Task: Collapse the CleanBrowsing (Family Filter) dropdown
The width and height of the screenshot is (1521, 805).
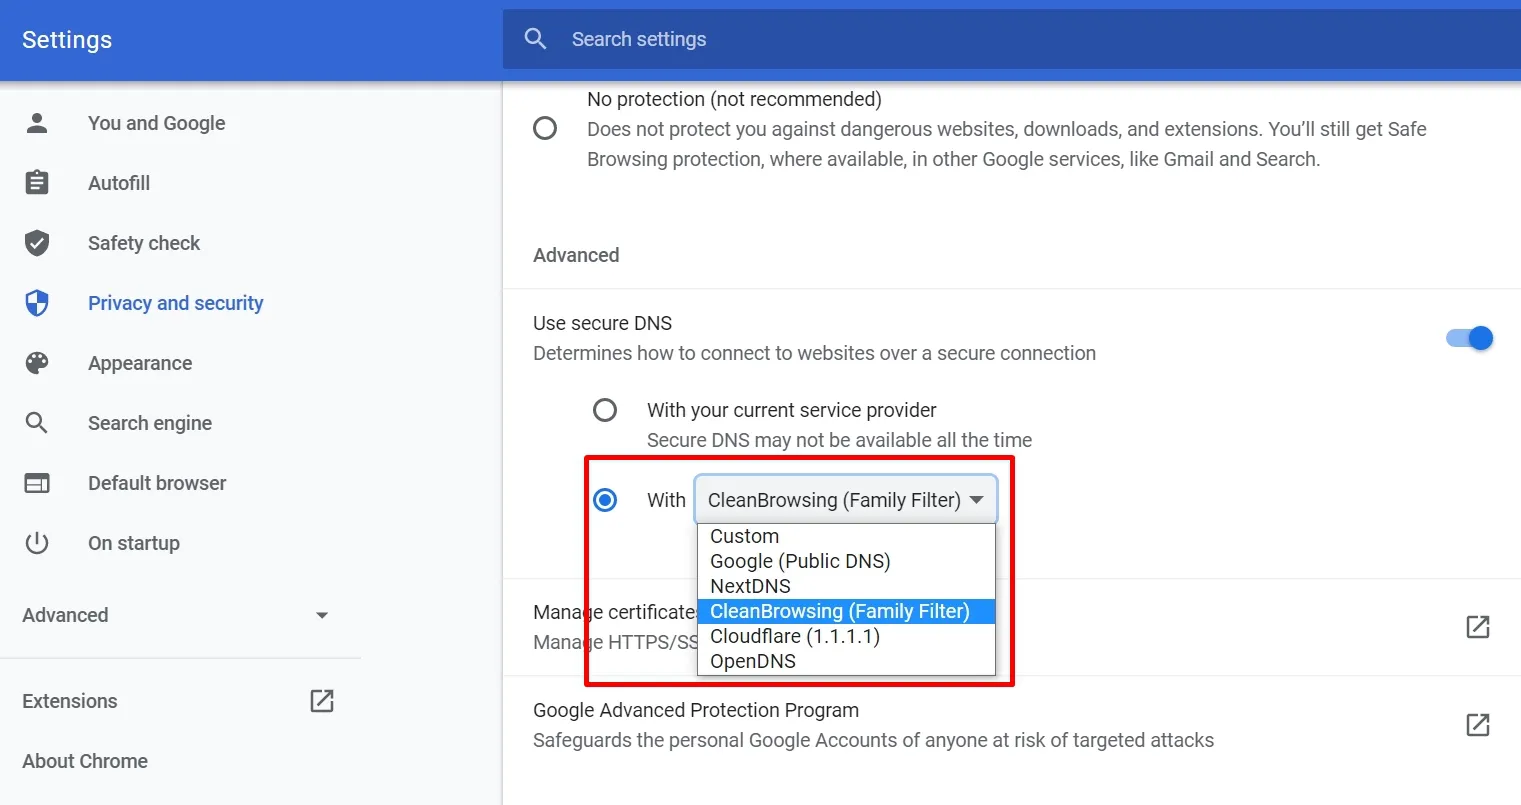Action: (846, 500)
